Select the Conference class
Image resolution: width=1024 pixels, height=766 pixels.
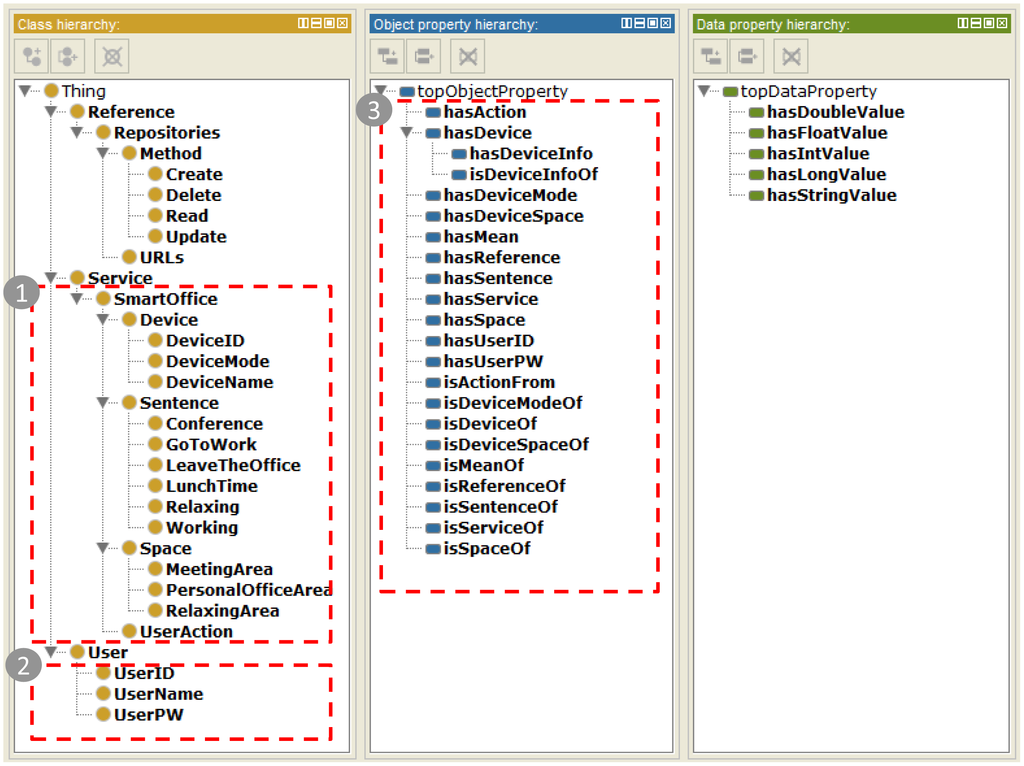pyautogui.click(x=213, y=424)
